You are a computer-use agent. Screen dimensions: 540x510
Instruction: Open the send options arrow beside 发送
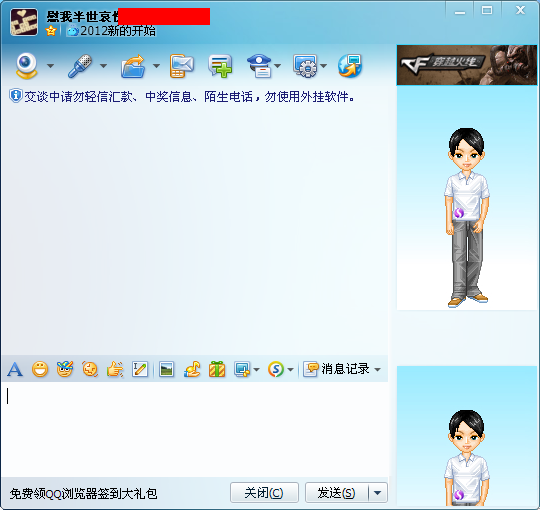coord(377,493)
